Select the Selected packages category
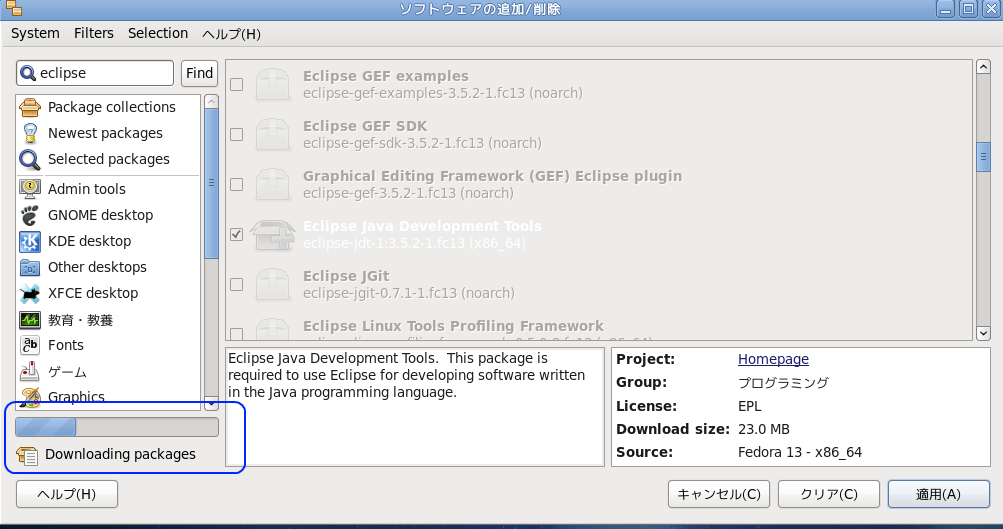 (x=109, y=159)
